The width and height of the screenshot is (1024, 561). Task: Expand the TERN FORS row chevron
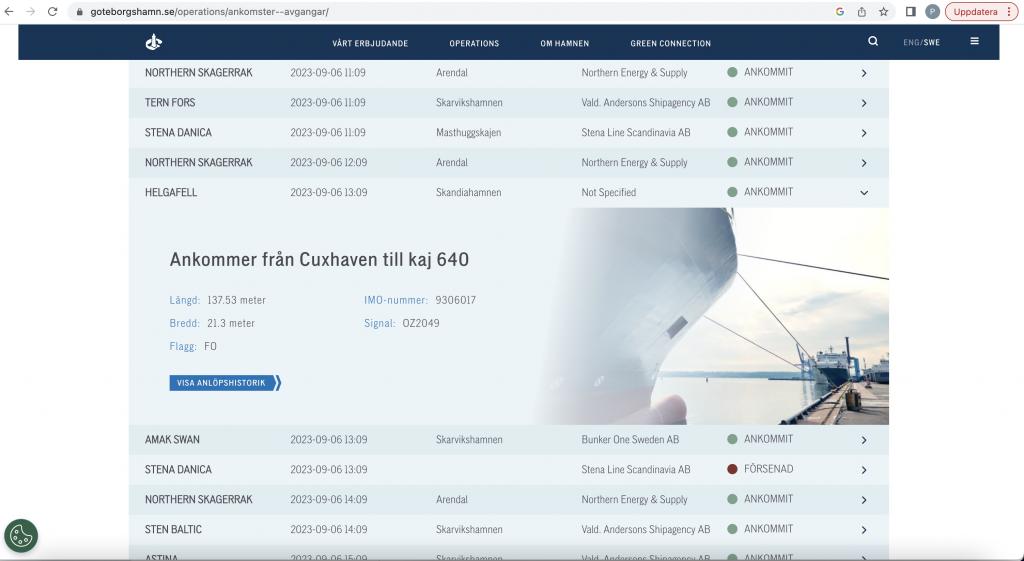coord(864,103)
